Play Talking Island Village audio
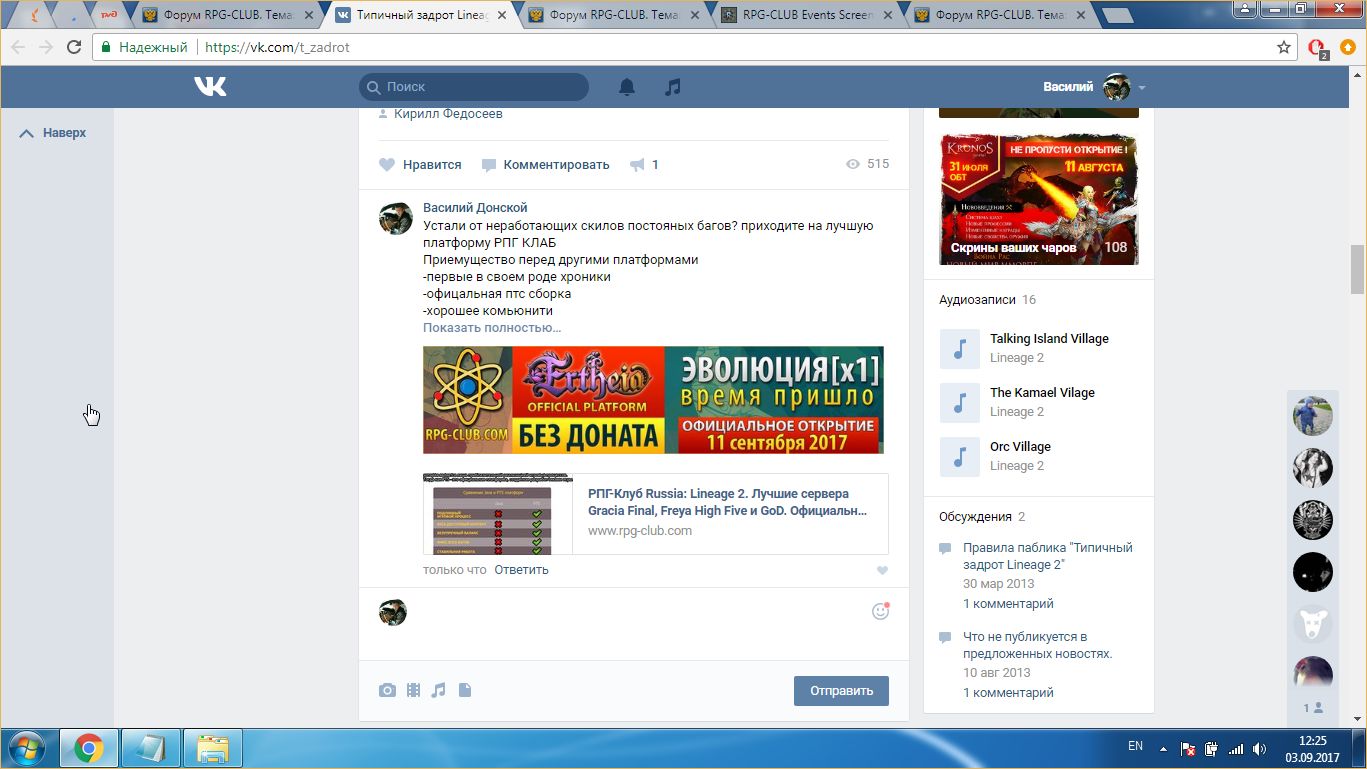 pos(960,349)
